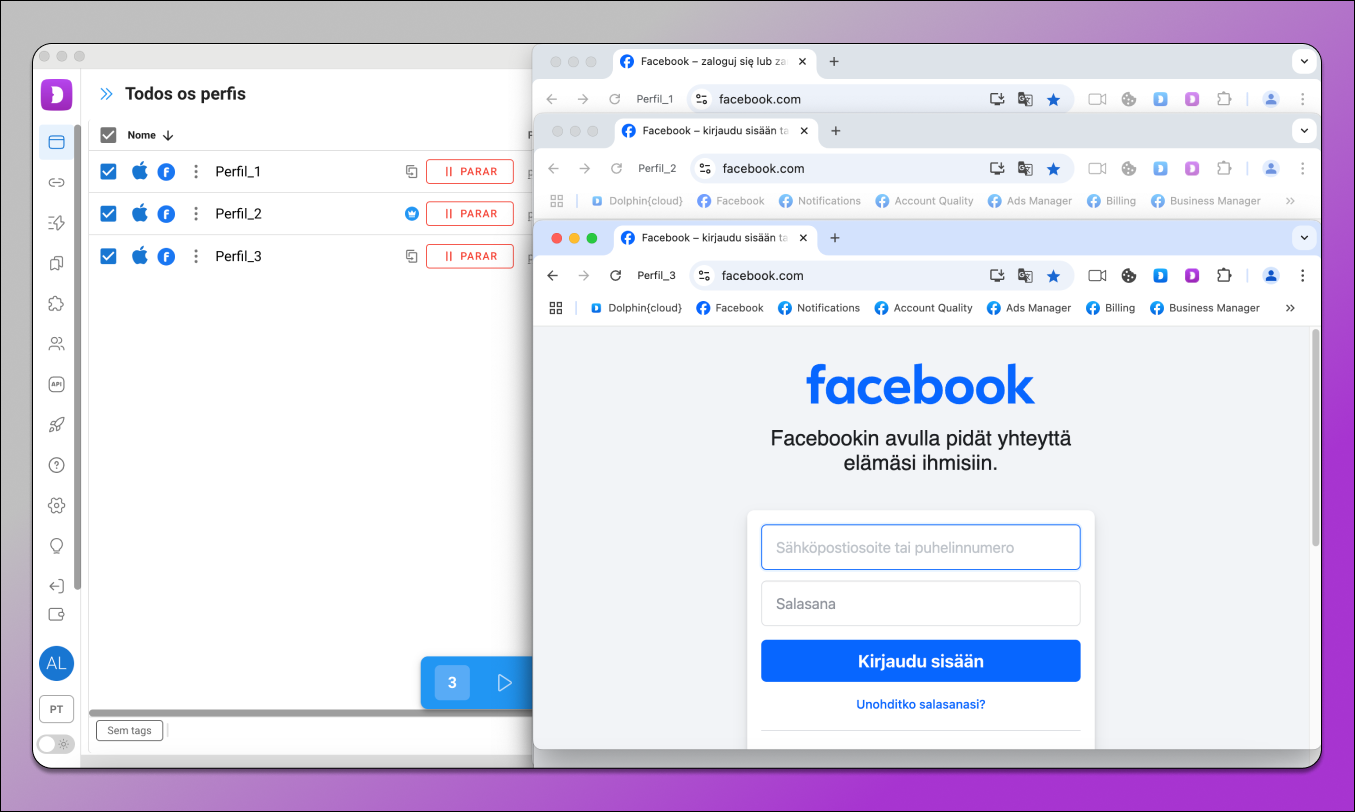This screenshot has width=1355, height=812.
Task: Click install app icon in Perfil_3 address bar
Action: pos(997,276)
